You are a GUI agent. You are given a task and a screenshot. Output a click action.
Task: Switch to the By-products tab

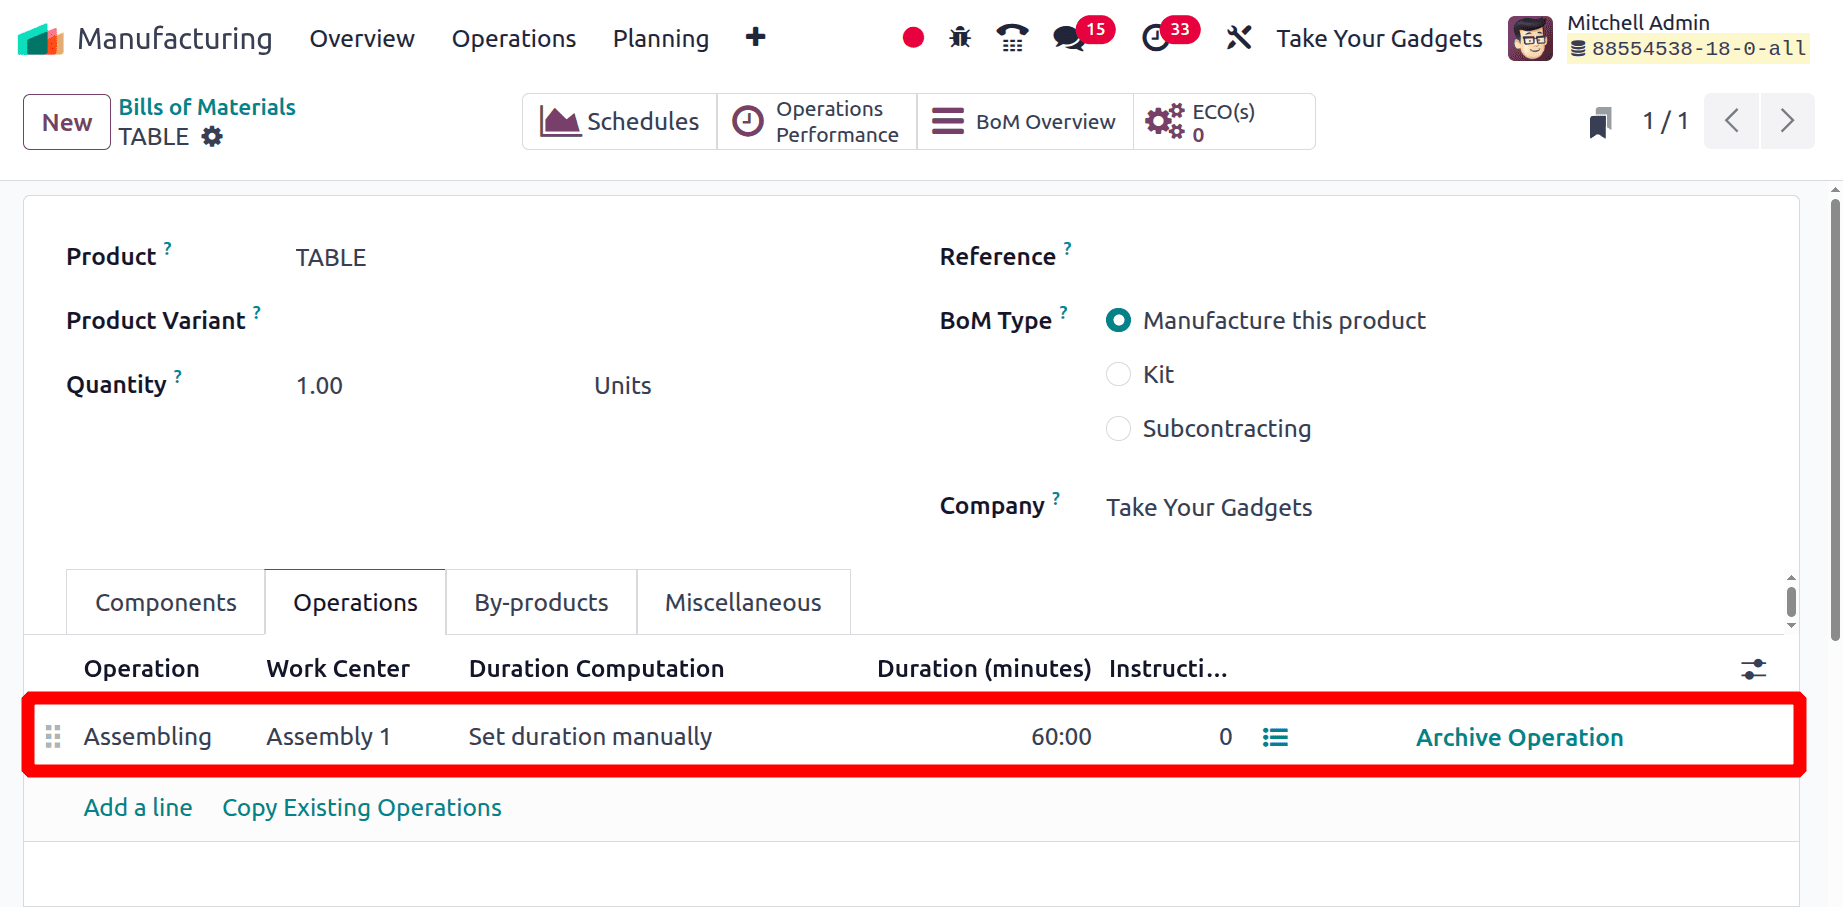click(x=541, y=602)
